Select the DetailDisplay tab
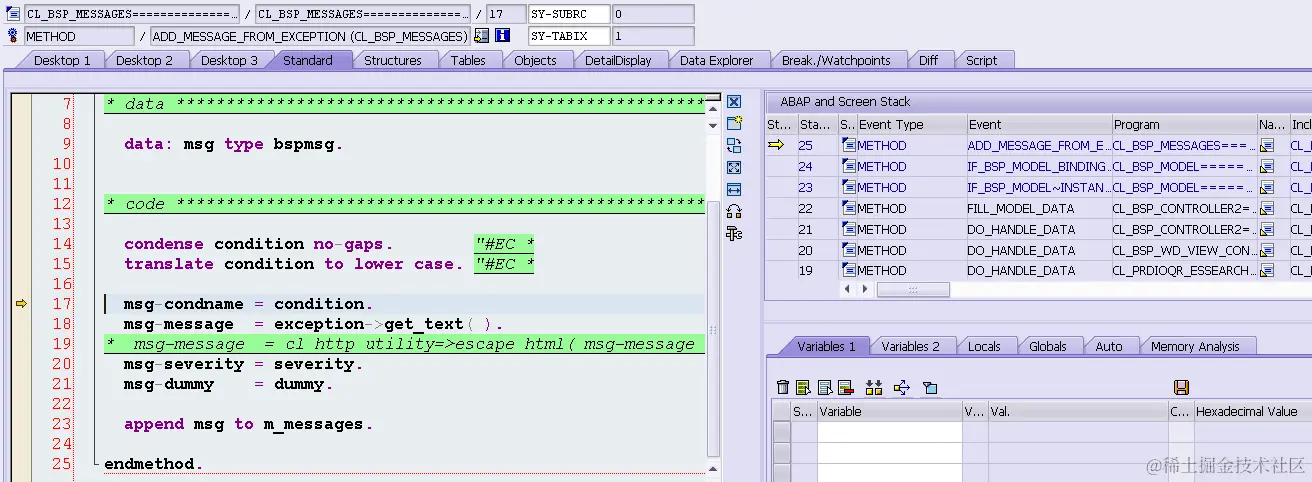Viewport: 1312px width, 482px height. point(618,60)
